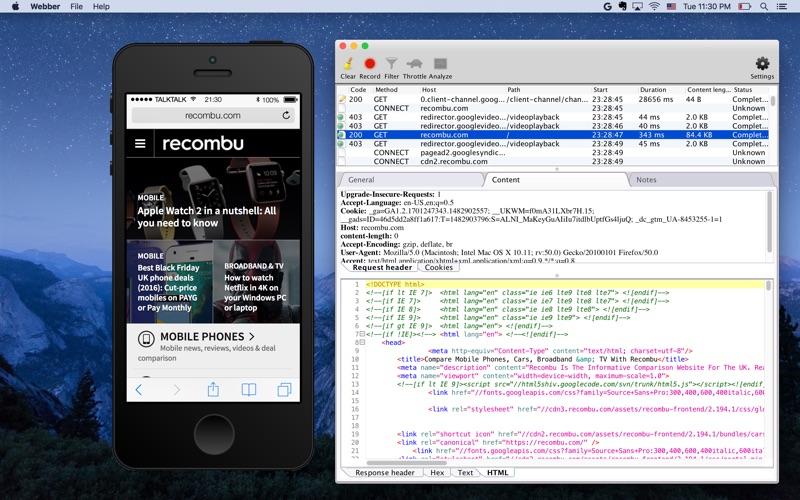Open the Filter funnel tool
The width and height of the screenshot is (800, 500).
point(391,64)
